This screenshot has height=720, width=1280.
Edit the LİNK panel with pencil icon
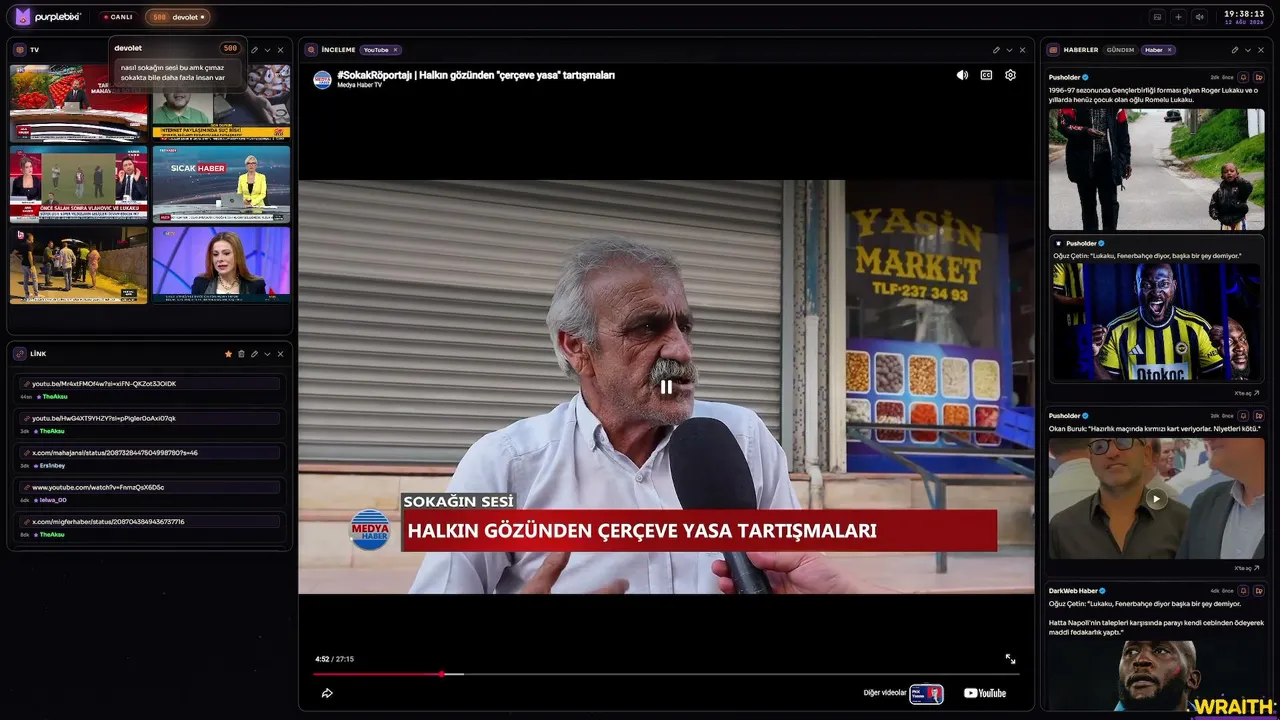(254, 354)
